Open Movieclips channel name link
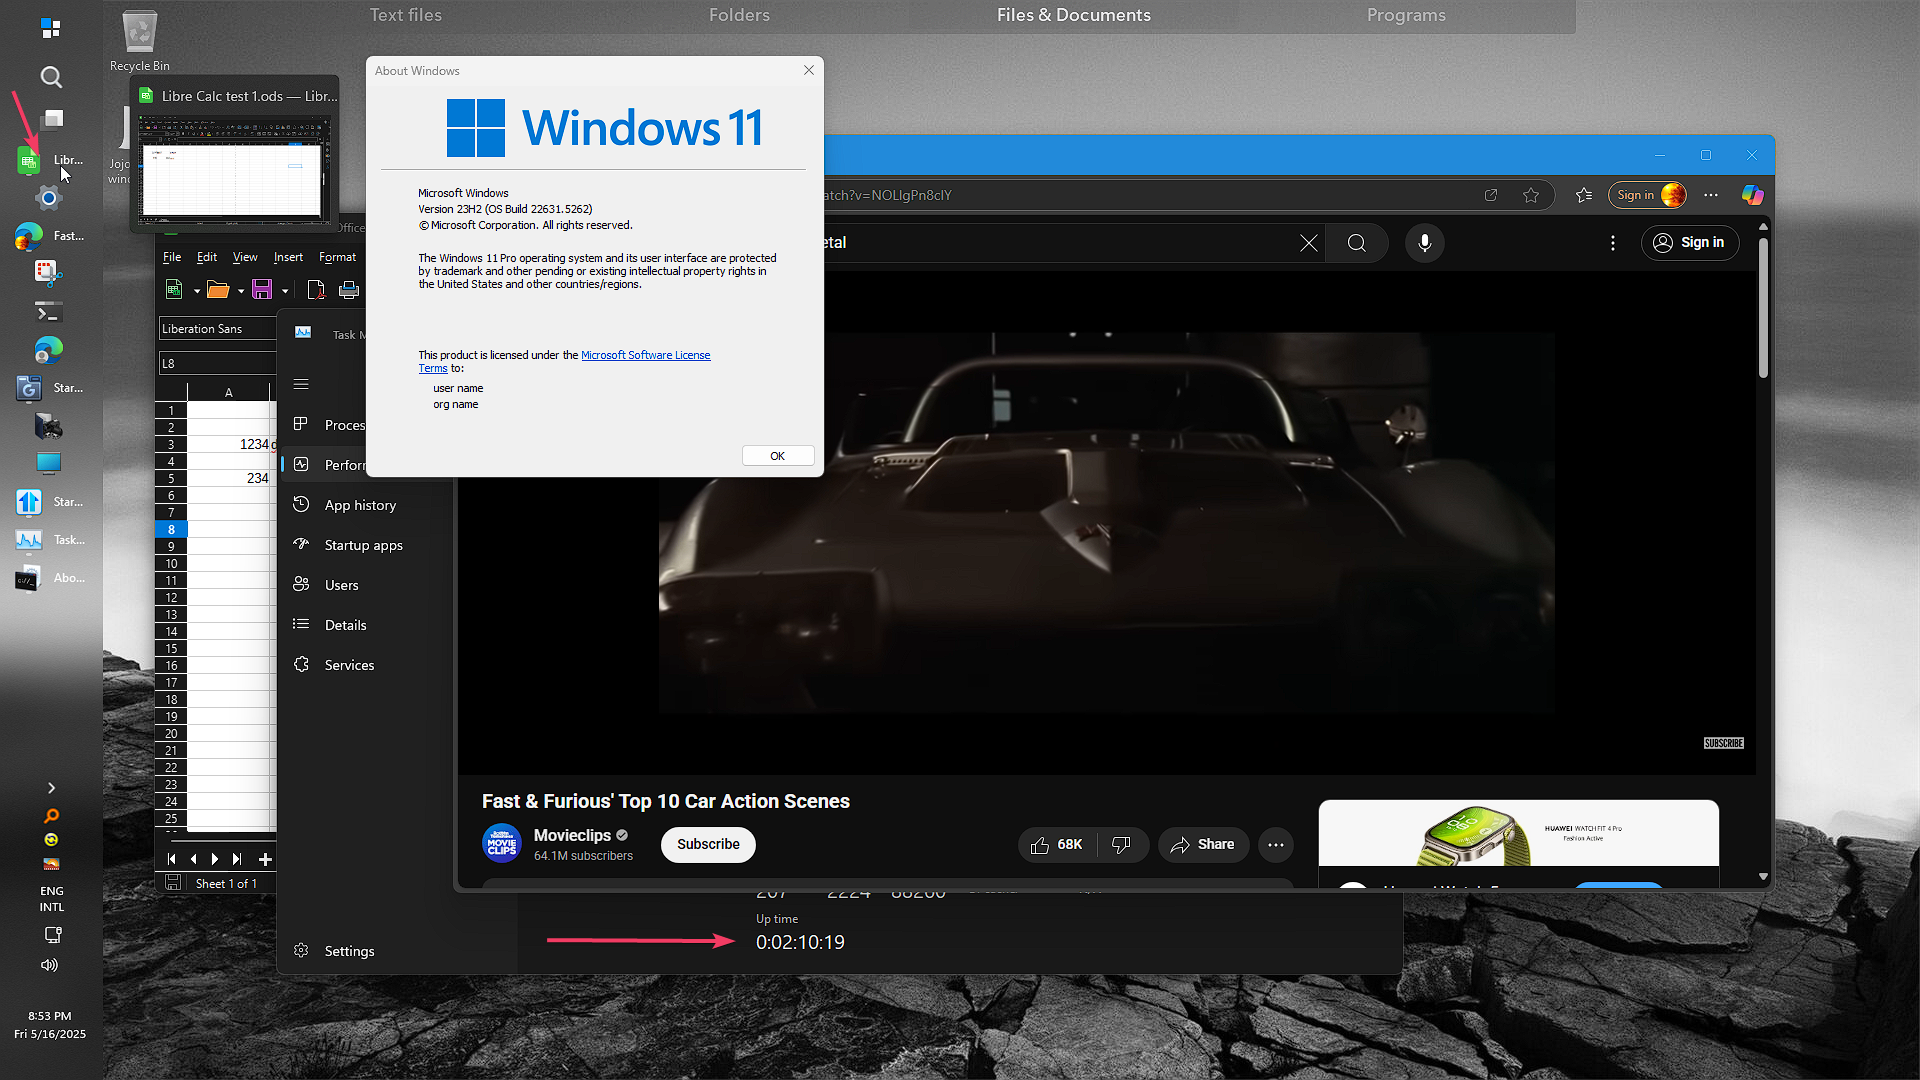 coord(572,836)
